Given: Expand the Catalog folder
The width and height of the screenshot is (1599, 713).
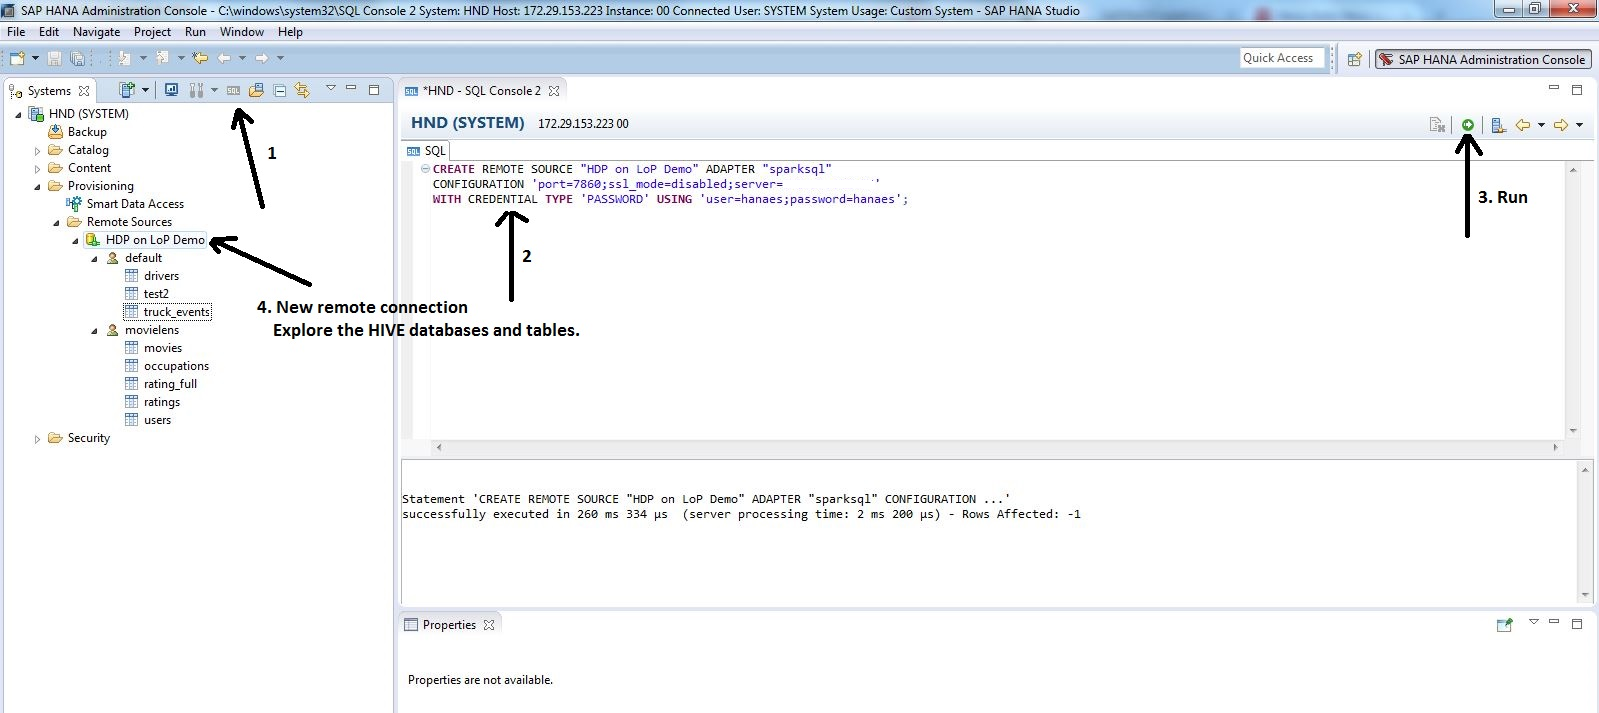Looking at the screenshot, I should pyautogui.click(x=38, y=151).
